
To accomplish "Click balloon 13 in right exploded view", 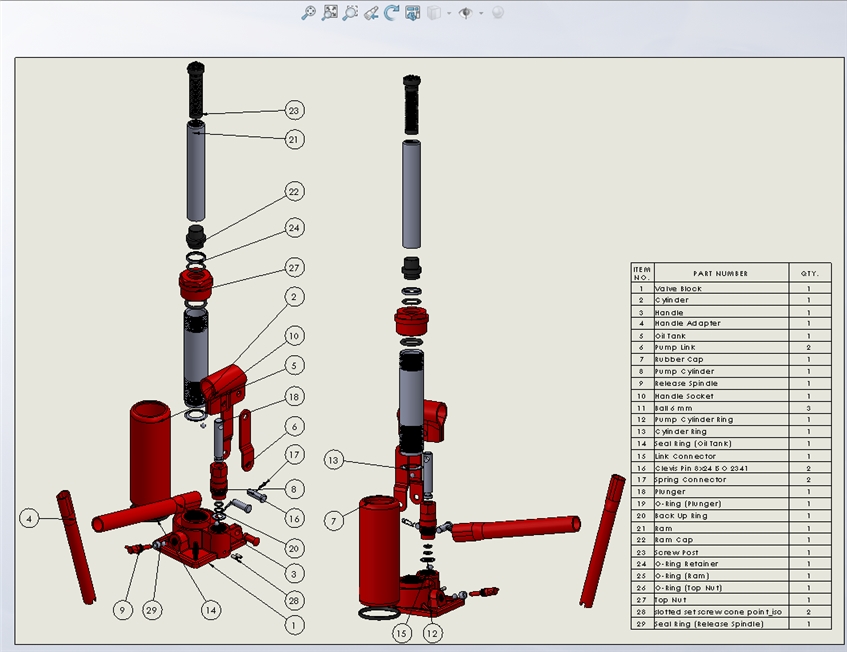I will [333, 460].
